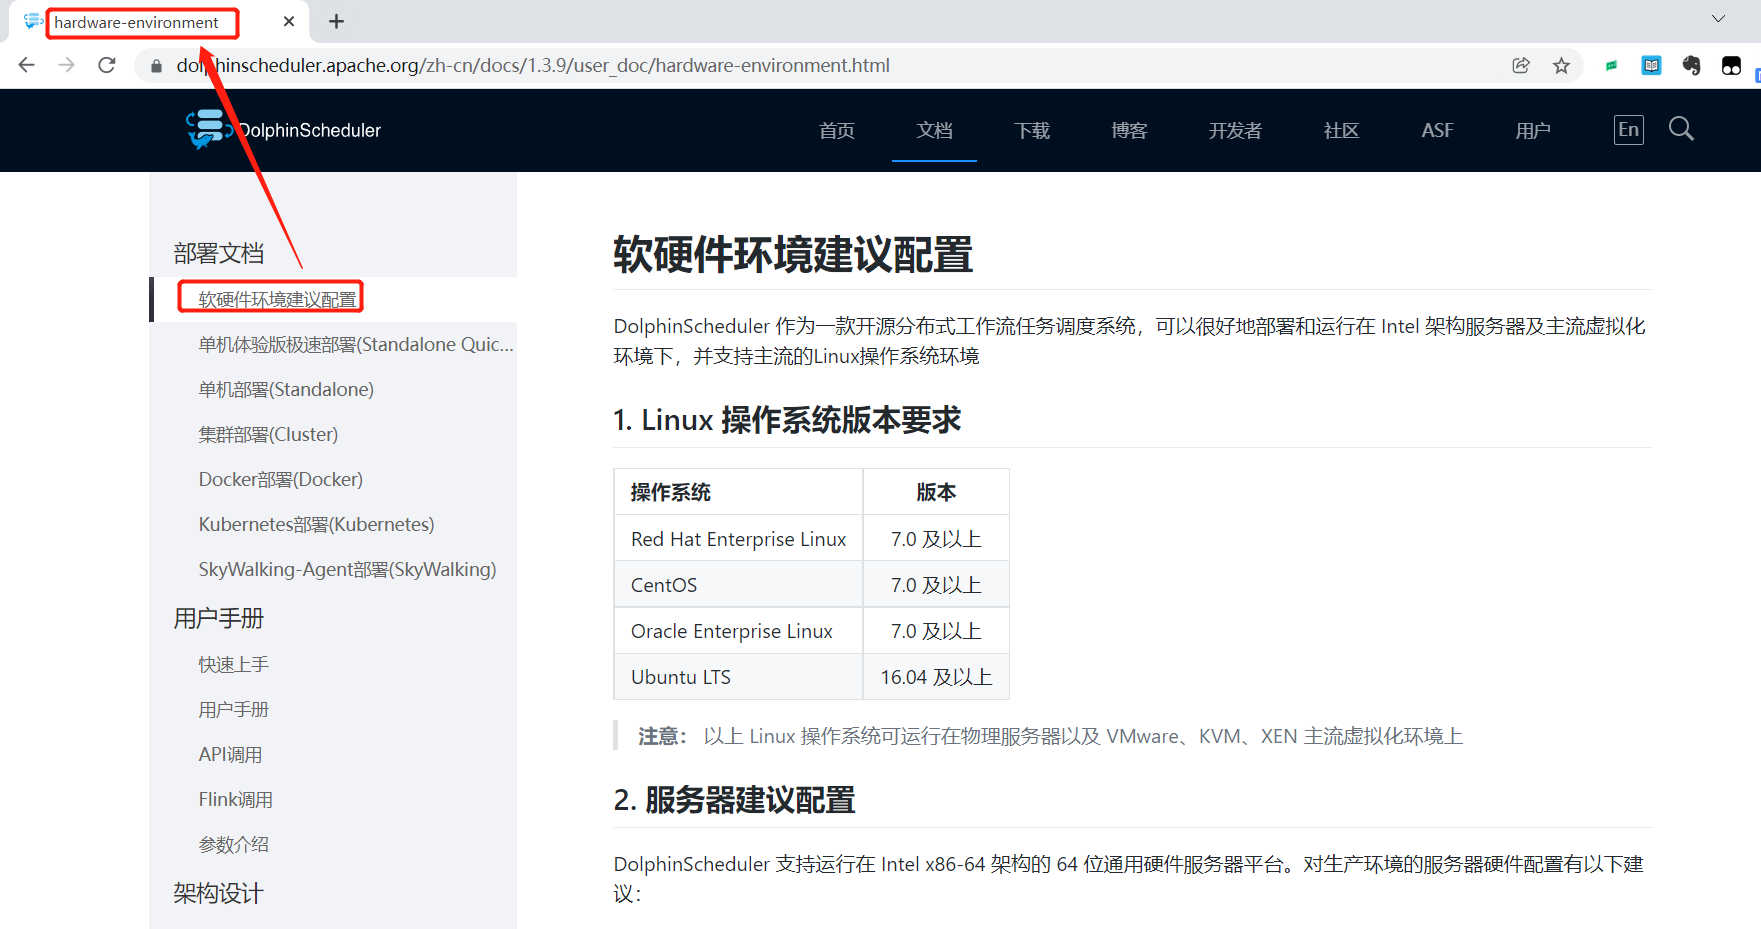Screen dimensions: 1761x929
Task: Click the share page icon in address bar
Action: click(1521, 65)
